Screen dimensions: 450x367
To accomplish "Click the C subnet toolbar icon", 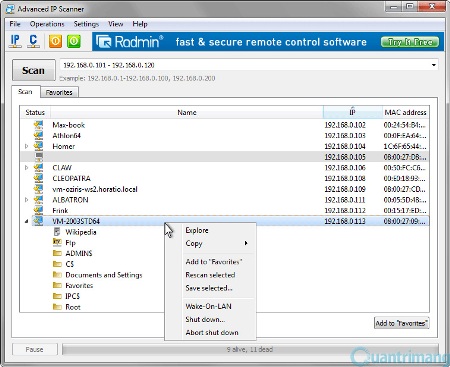I will 33,41.
